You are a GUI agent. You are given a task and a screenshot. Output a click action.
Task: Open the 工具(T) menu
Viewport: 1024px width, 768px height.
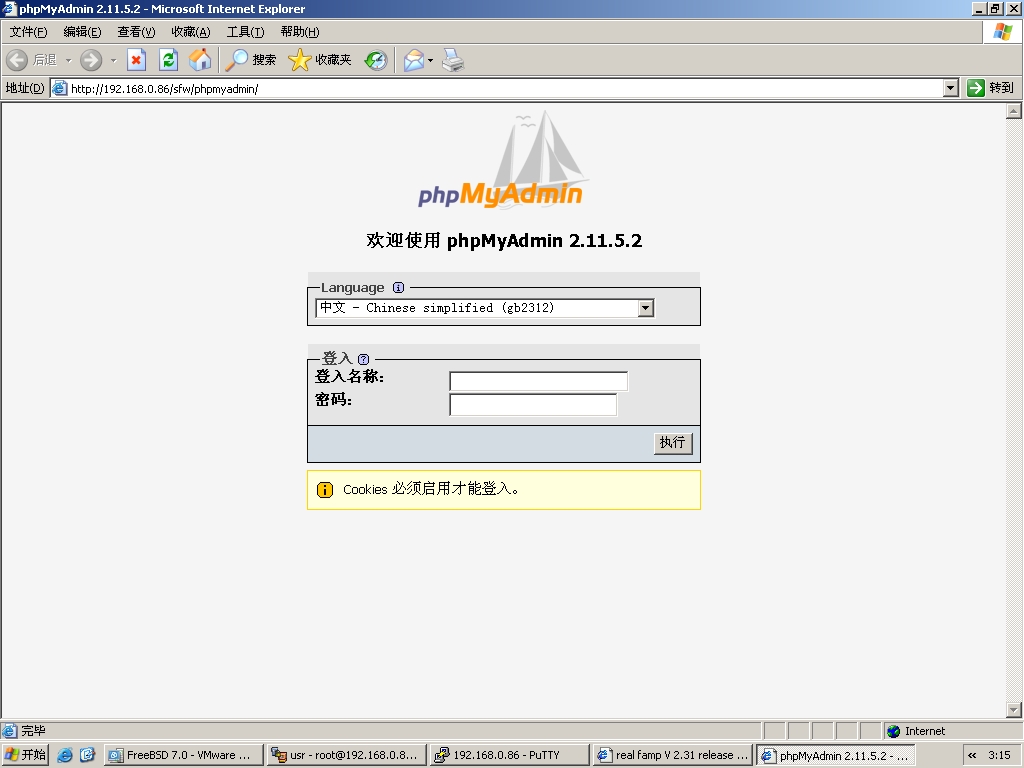245,32
